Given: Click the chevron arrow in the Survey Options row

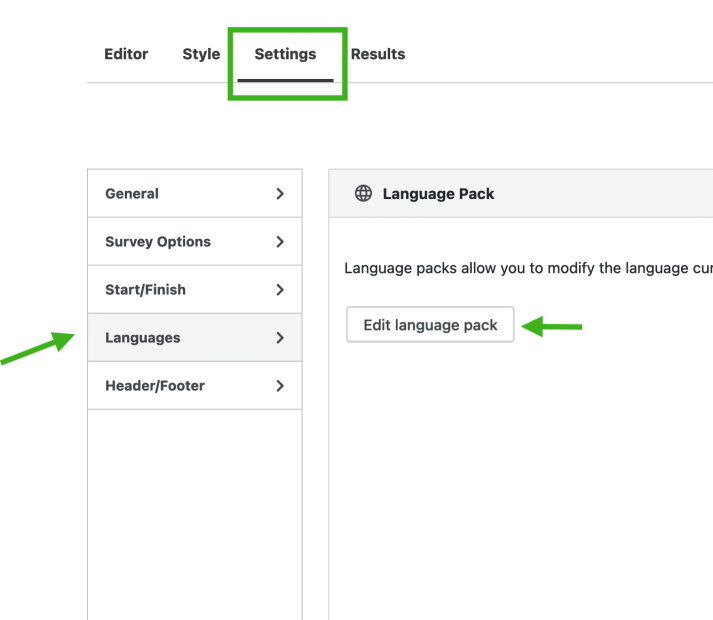Looking at the screenshot, I should 280,242.
